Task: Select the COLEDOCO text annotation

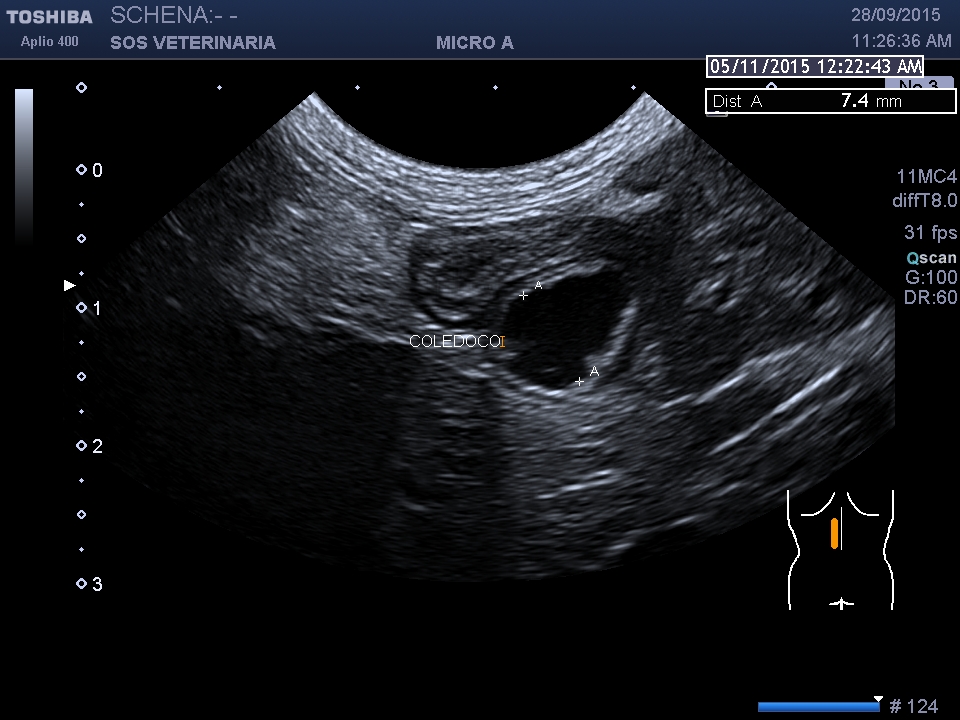Action: [457, 341]
